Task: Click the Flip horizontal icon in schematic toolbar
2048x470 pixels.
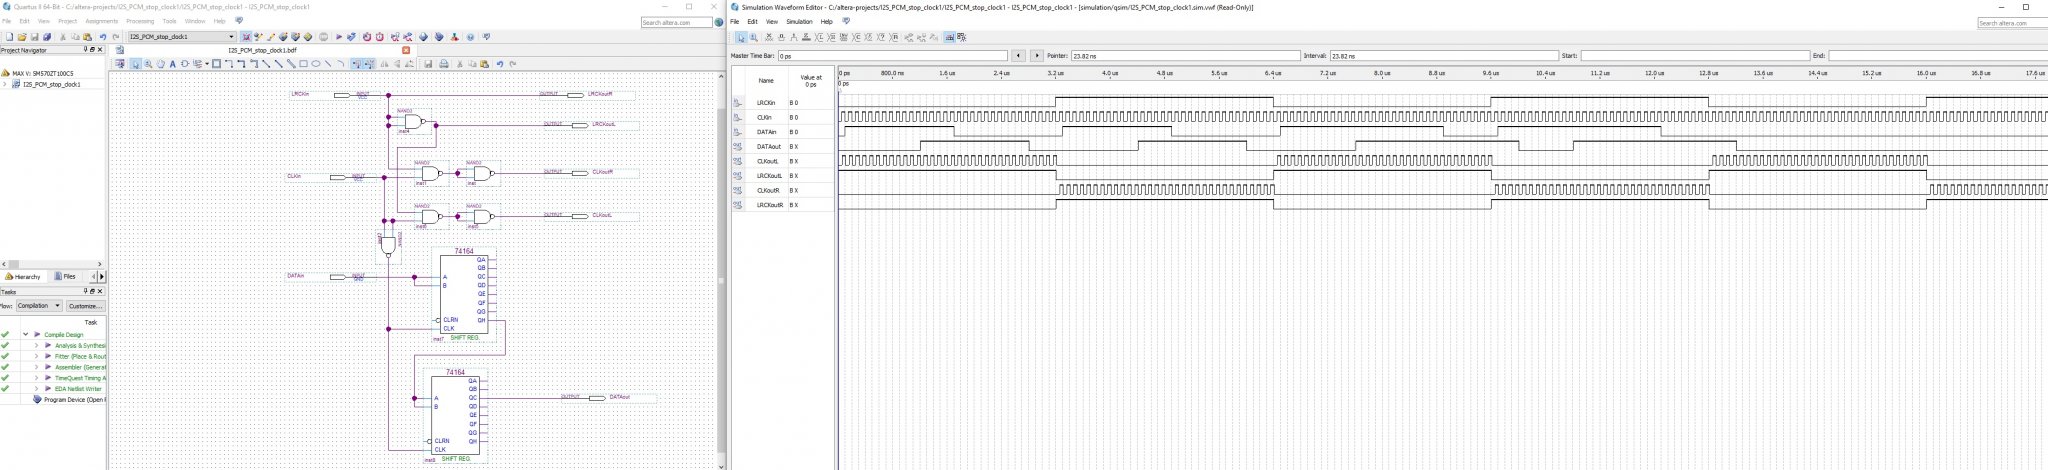Action: (384, 64)
